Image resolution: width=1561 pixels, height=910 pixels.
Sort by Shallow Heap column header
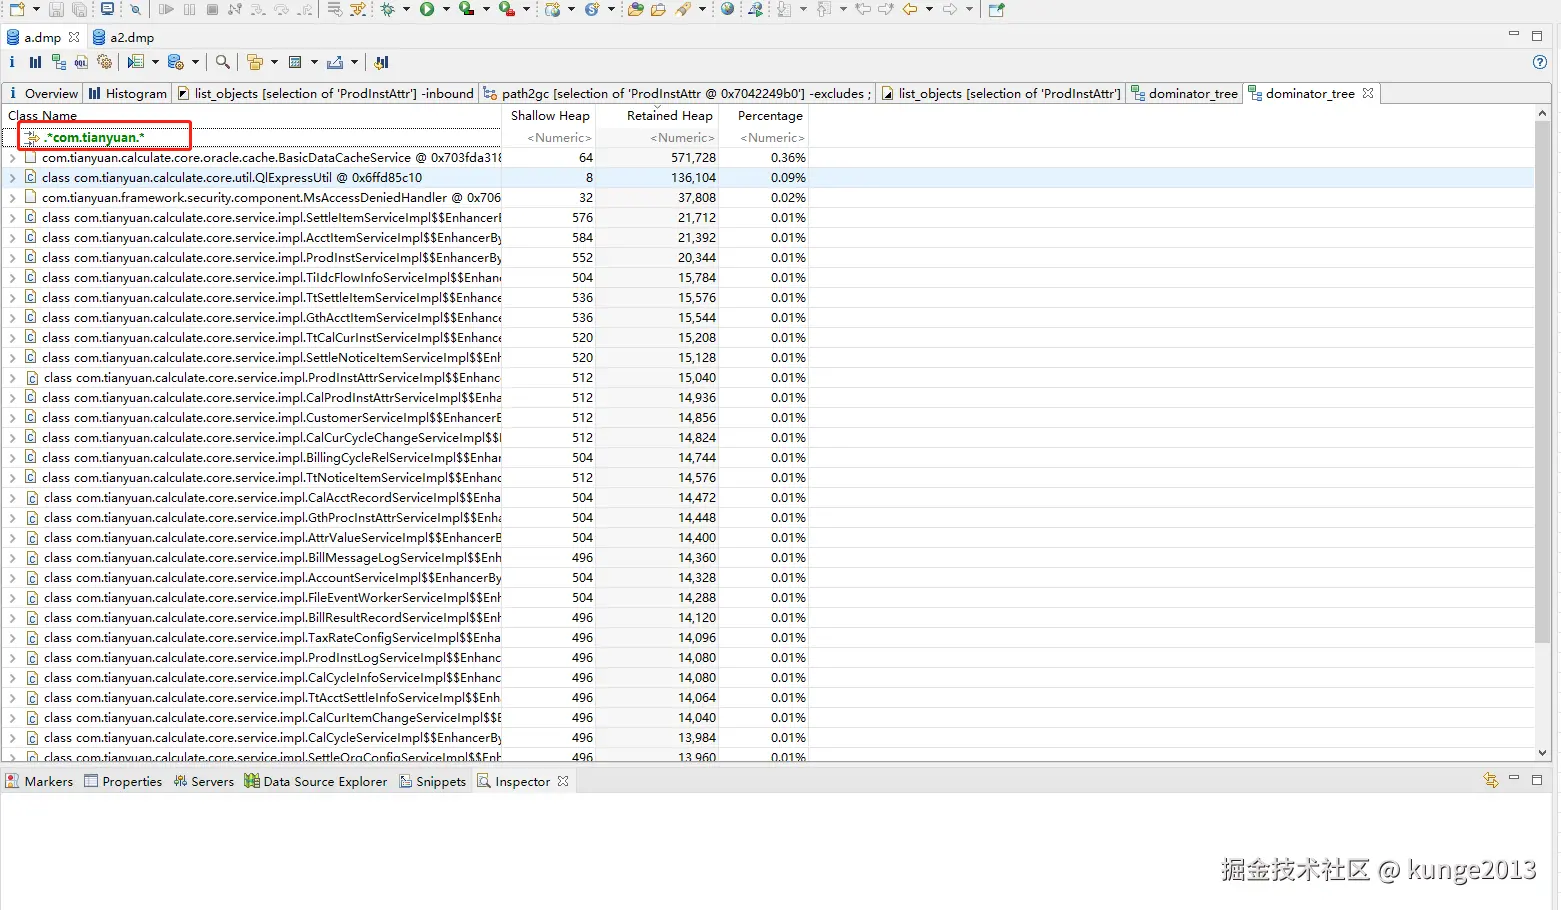[550, 115]
